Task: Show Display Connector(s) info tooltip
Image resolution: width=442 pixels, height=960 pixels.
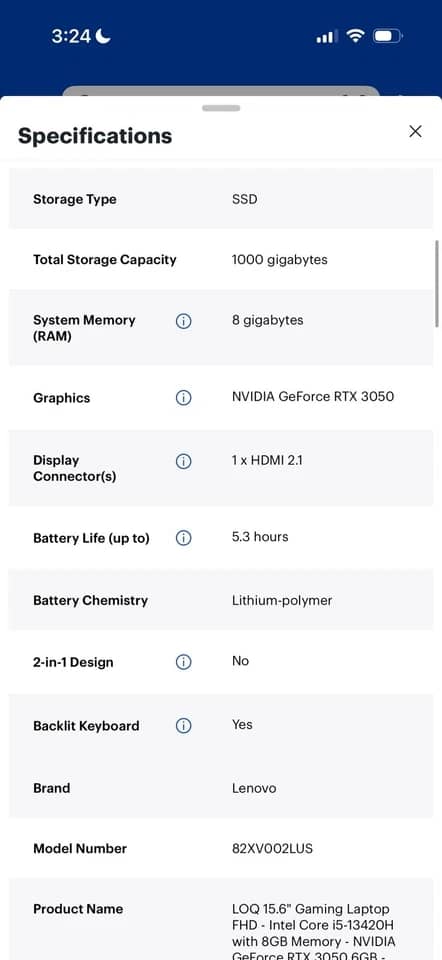Action: 183,461
